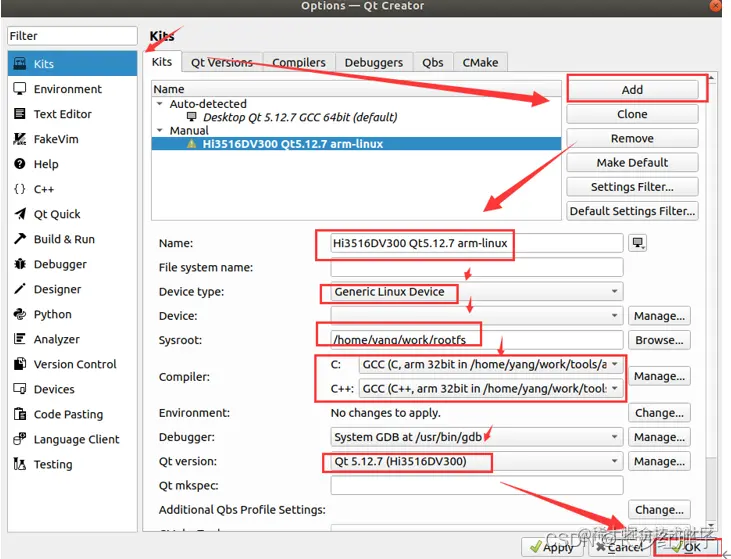
Task: Click the OK button
Action: pyautogui.click(x=686, y=547)
